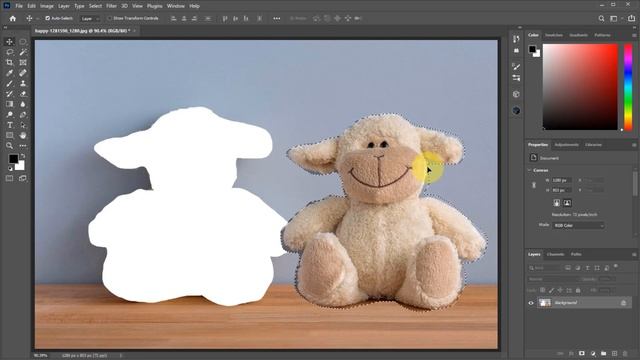Screen dimensions: 640x360
Task: Open the Image menu
Action: coord(47,6)
